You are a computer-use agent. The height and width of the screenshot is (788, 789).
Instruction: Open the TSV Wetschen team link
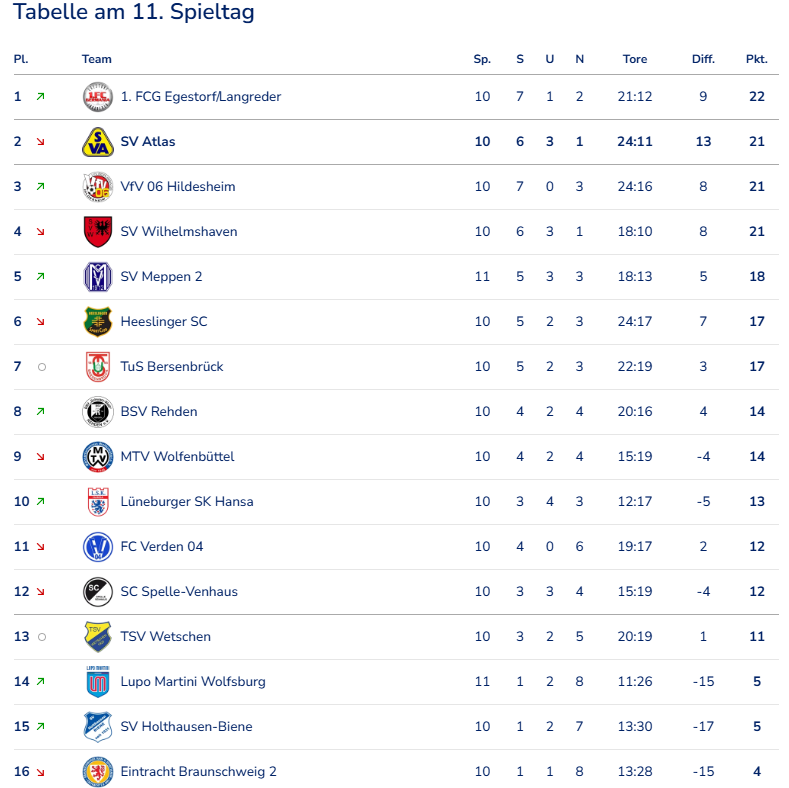click(165, 637)
